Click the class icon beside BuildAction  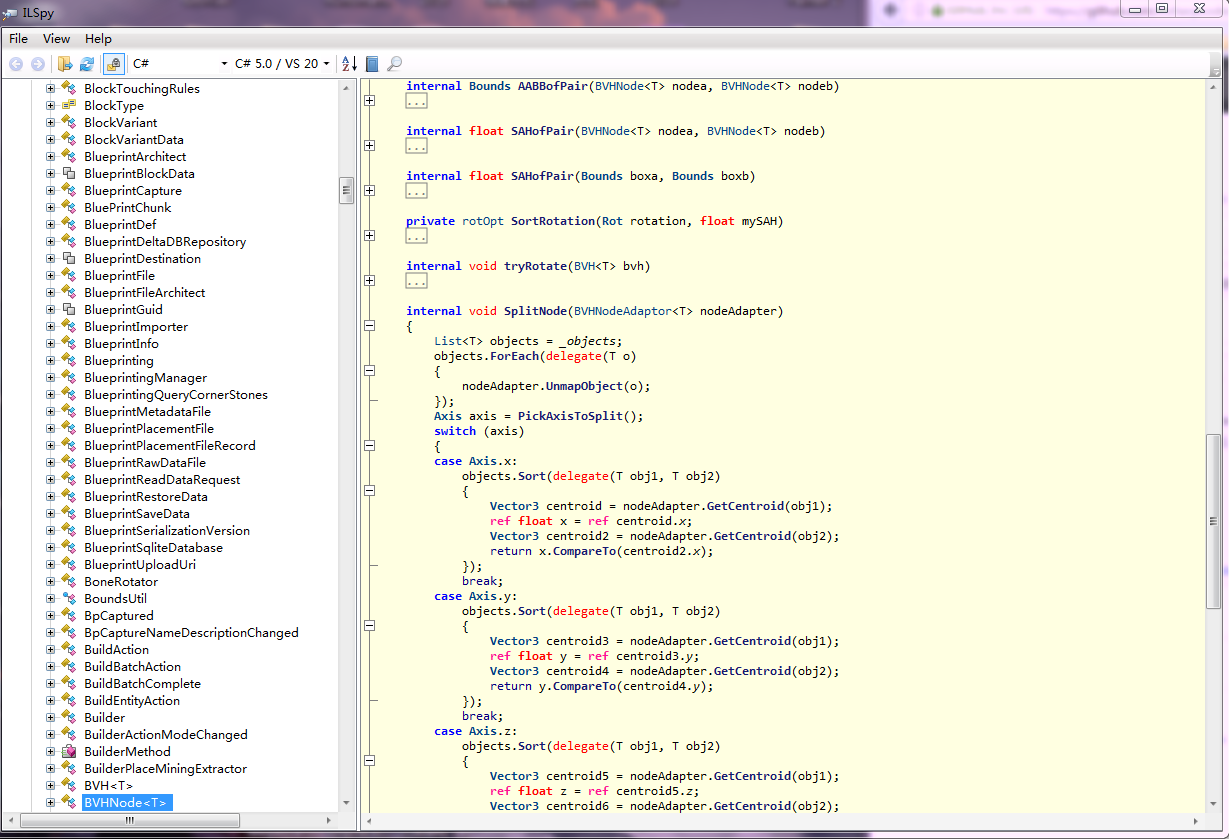[69, 650]
